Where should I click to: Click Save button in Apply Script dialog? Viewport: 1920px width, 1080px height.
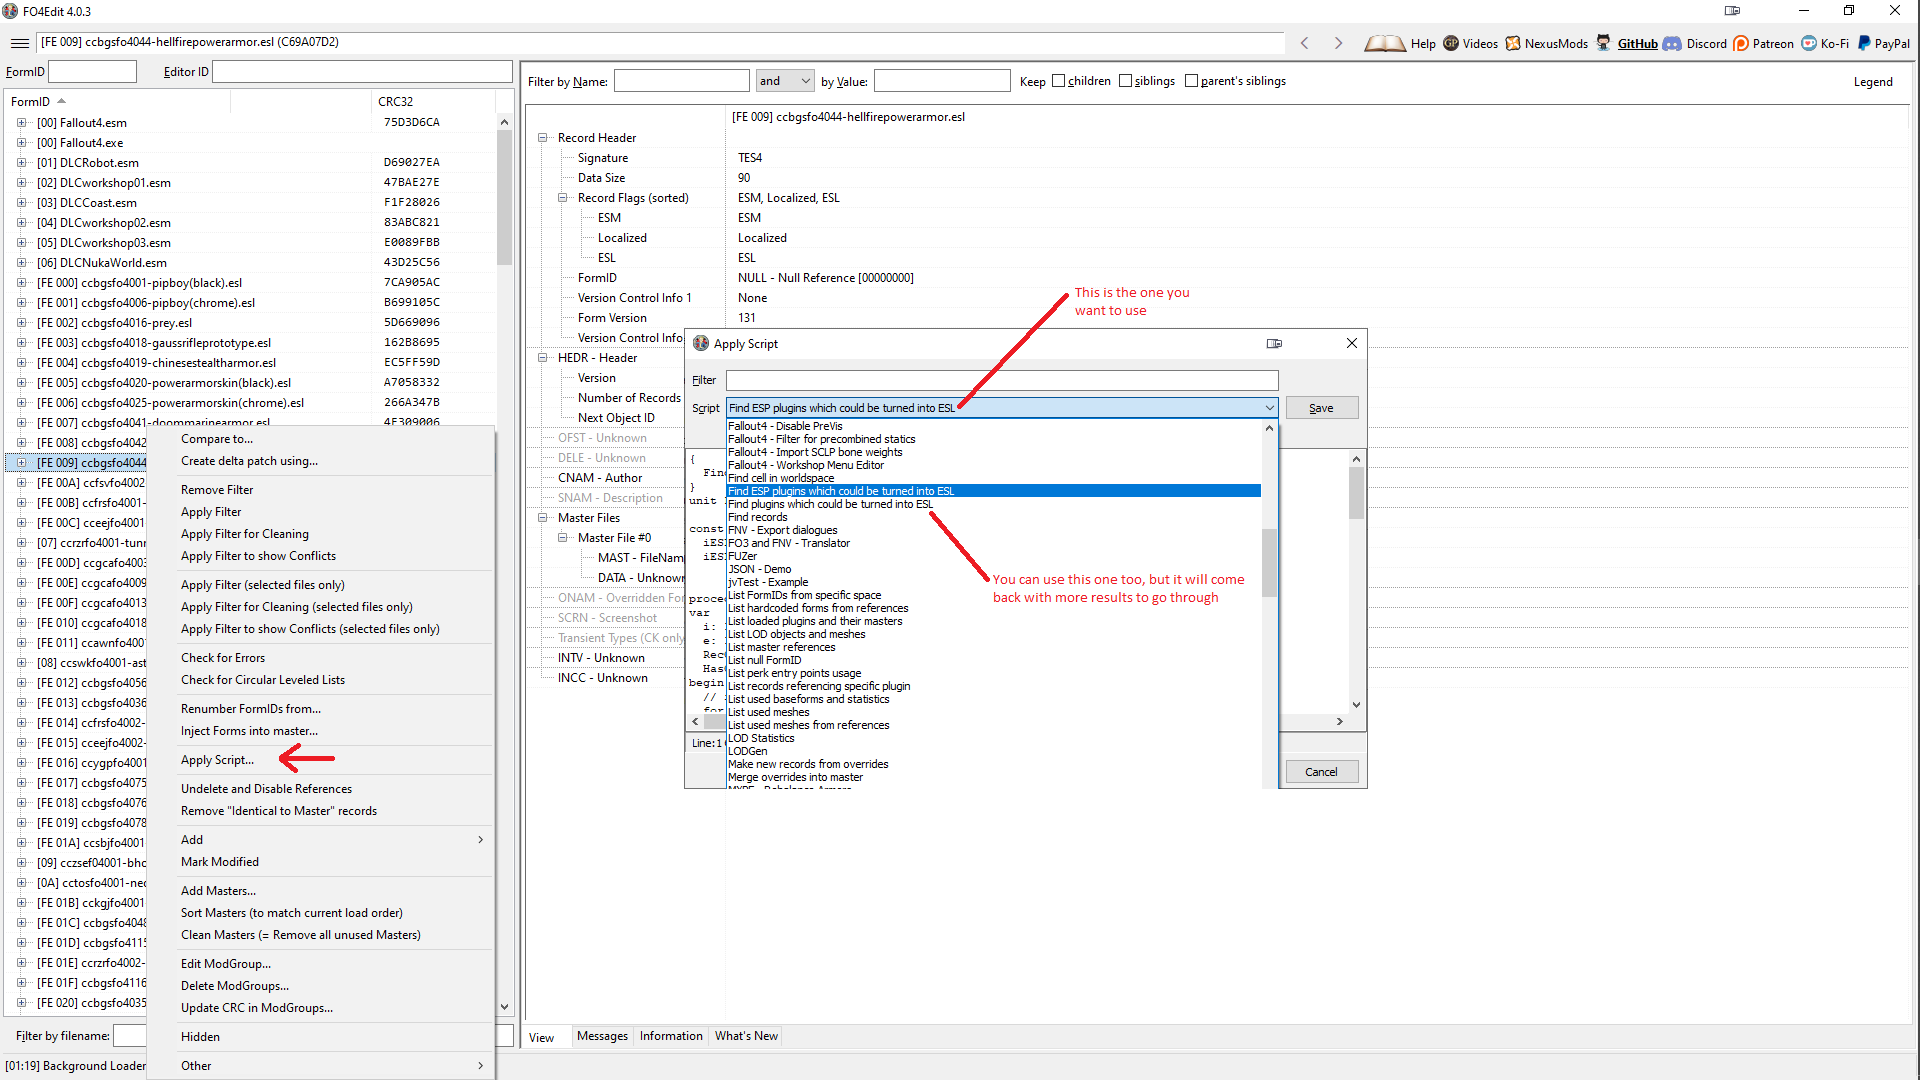click(x=1320, y=406)
